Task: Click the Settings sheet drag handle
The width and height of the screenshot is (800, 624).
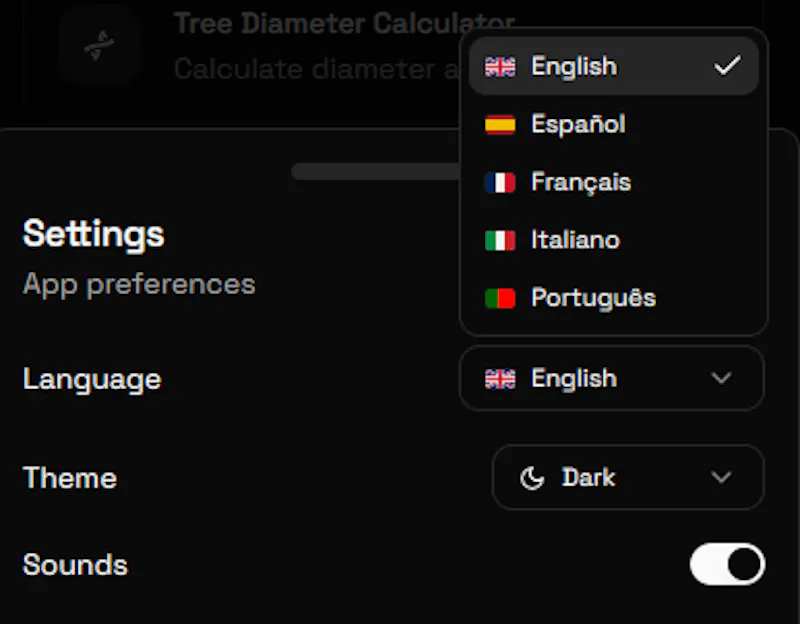Action: pos(377,171)
